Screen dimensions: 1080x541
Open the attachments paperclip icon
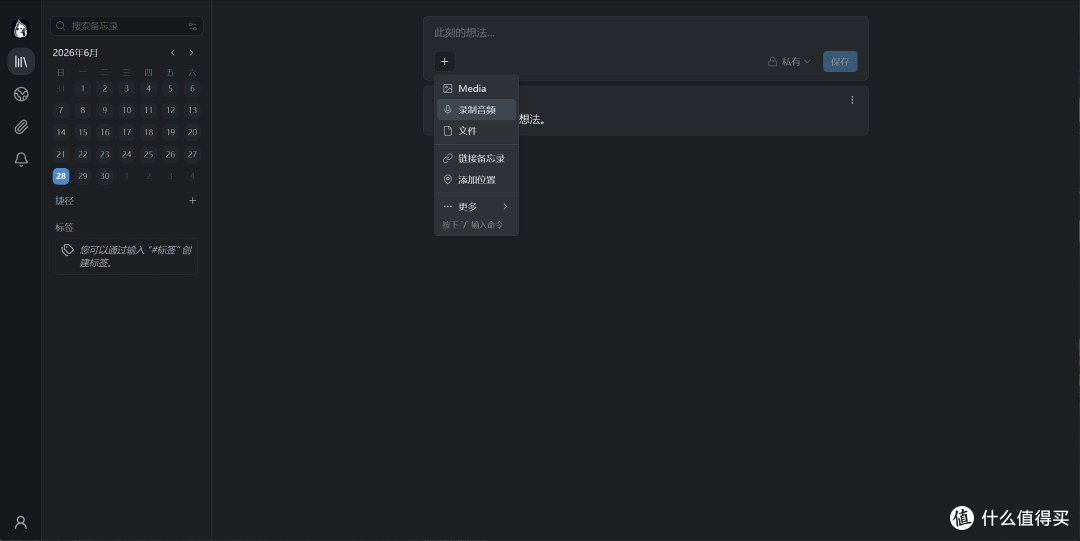tap(21, 127)
